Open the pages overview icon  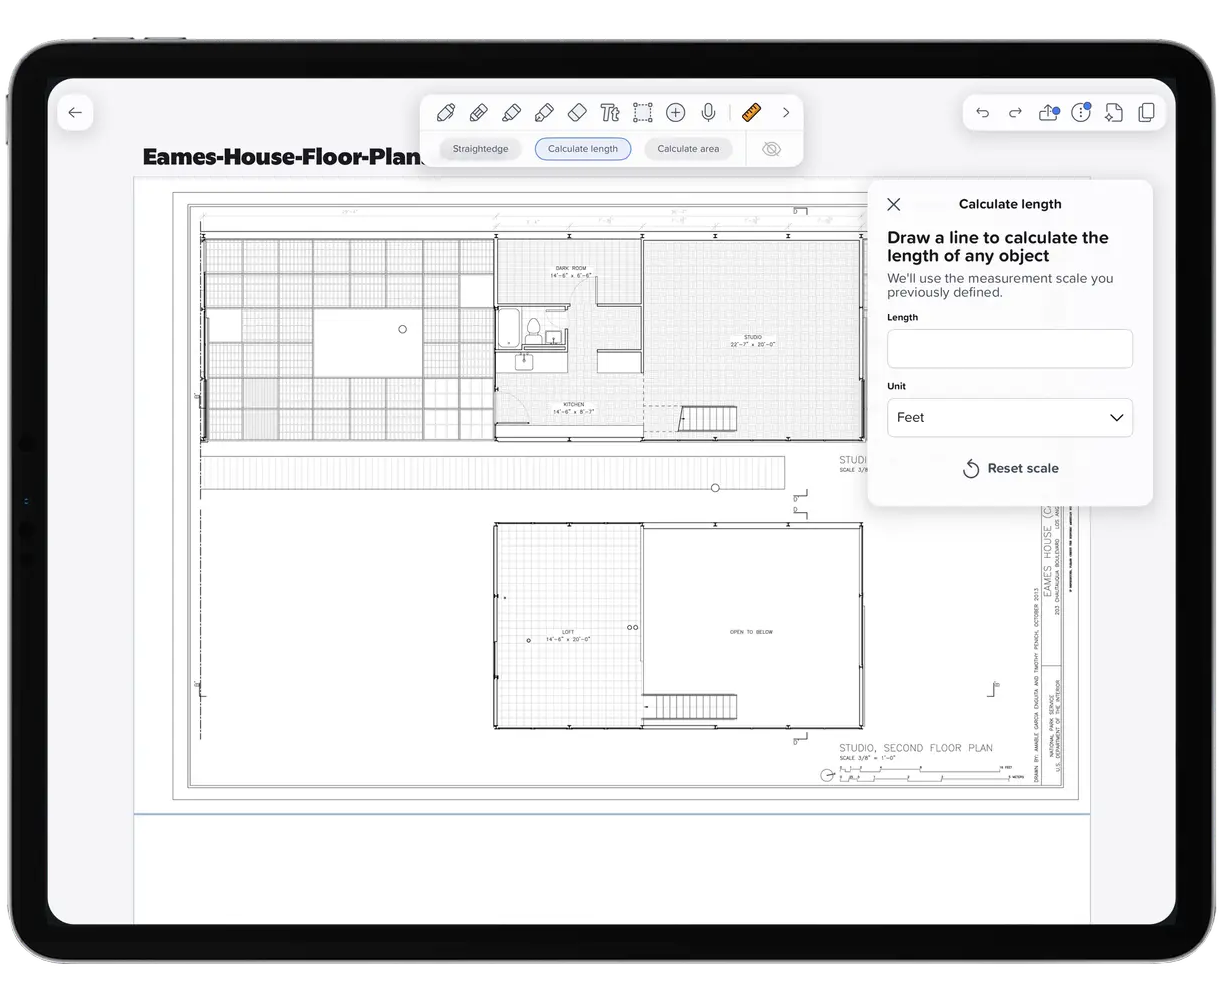pyautogui.click(x=1146, y=113)
